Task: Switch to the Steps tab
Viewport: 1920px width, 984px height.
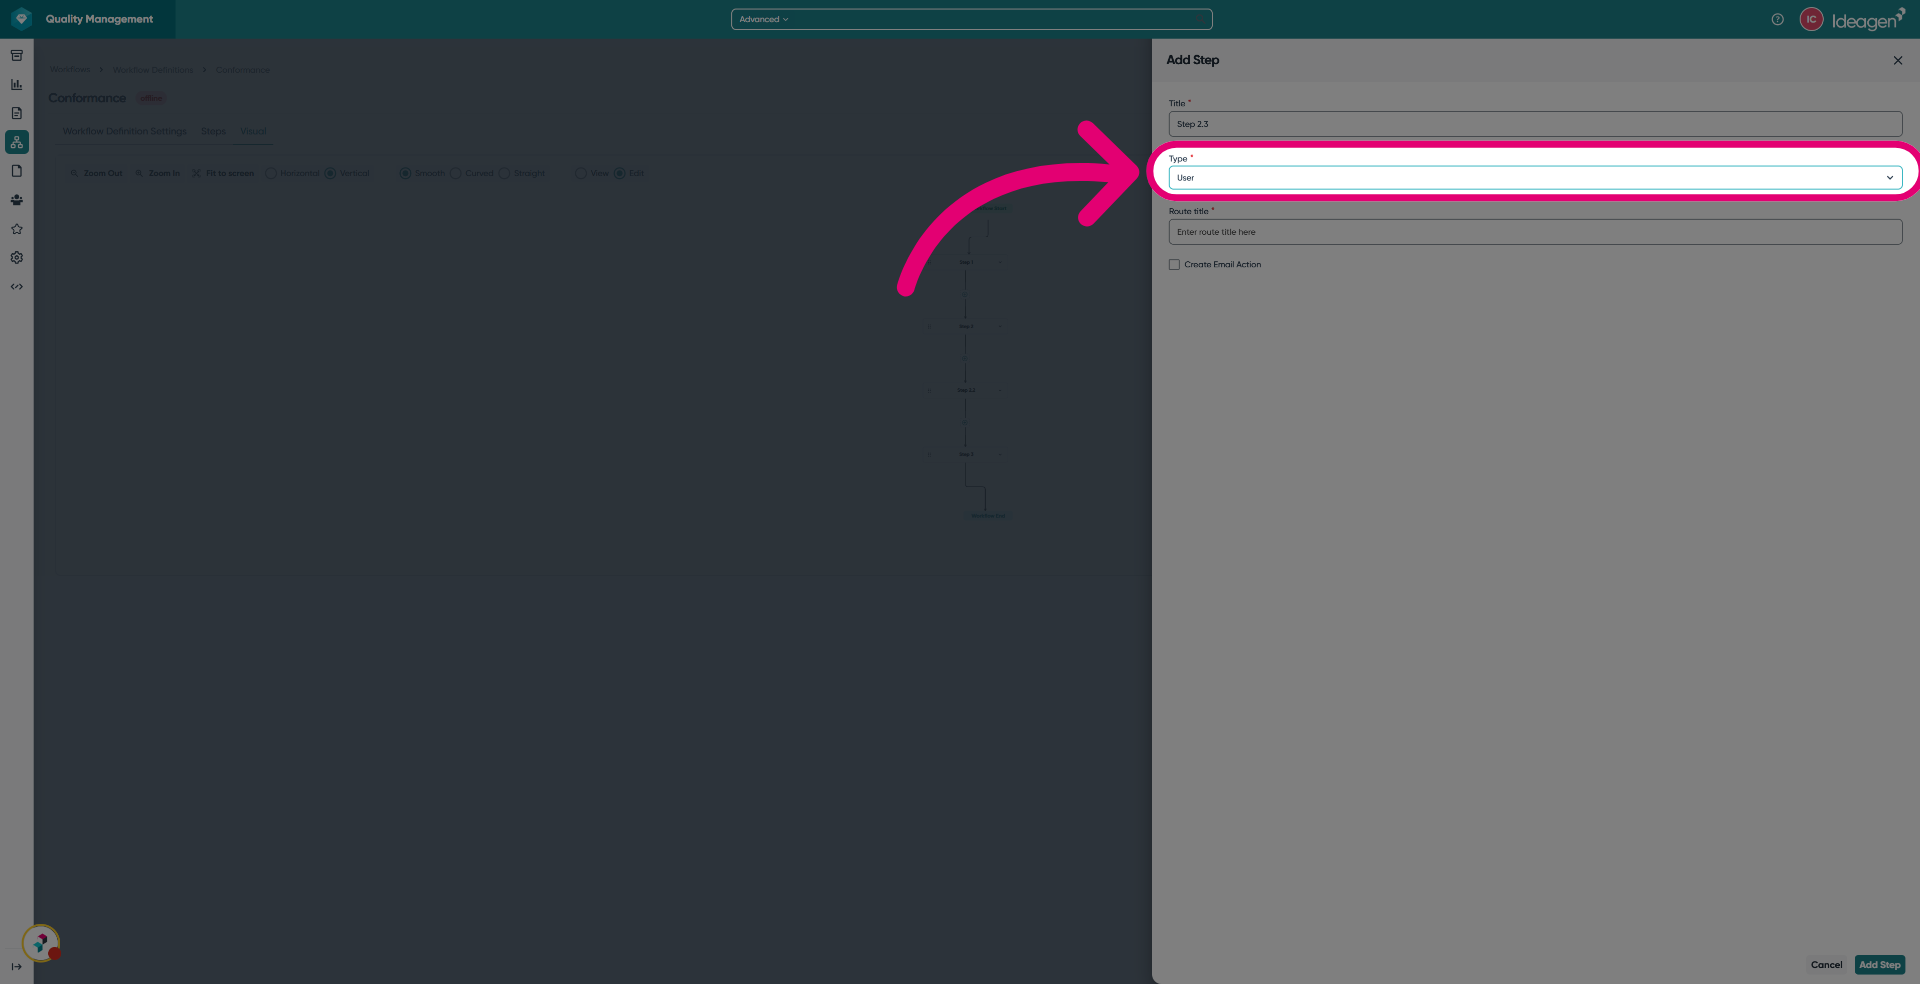Action: (213, 131)
